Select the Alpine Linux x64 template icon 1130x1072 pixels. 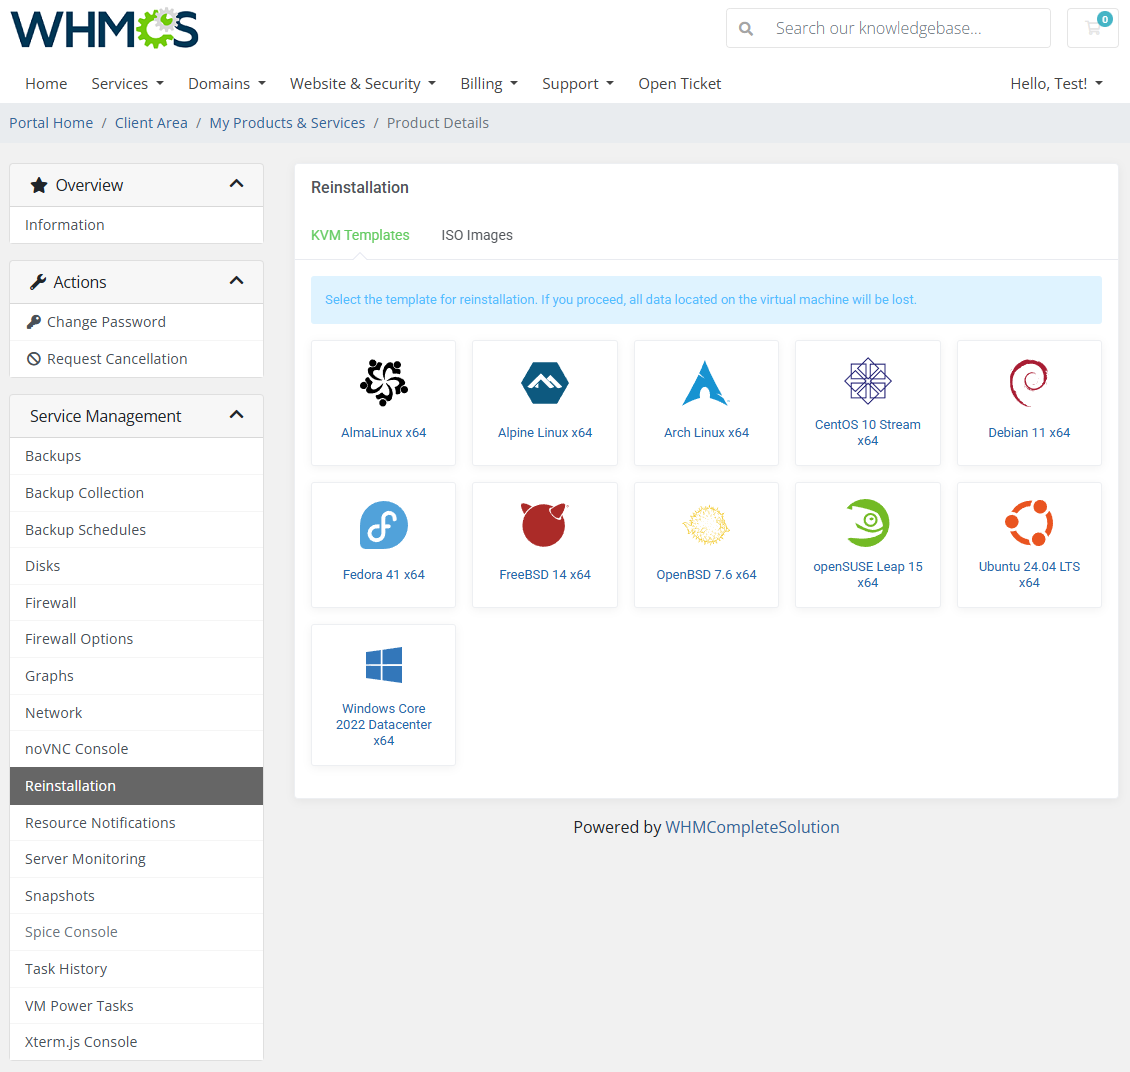545,382
